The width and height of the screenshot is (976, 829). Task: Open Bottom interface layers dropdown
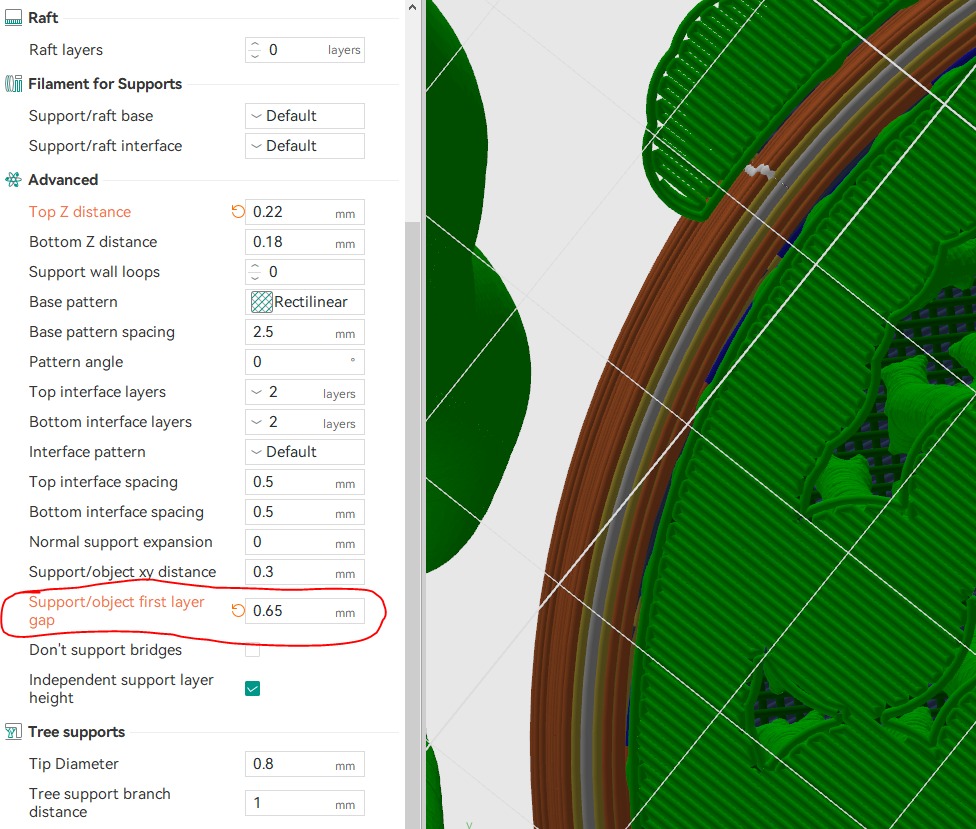[304, 422]
